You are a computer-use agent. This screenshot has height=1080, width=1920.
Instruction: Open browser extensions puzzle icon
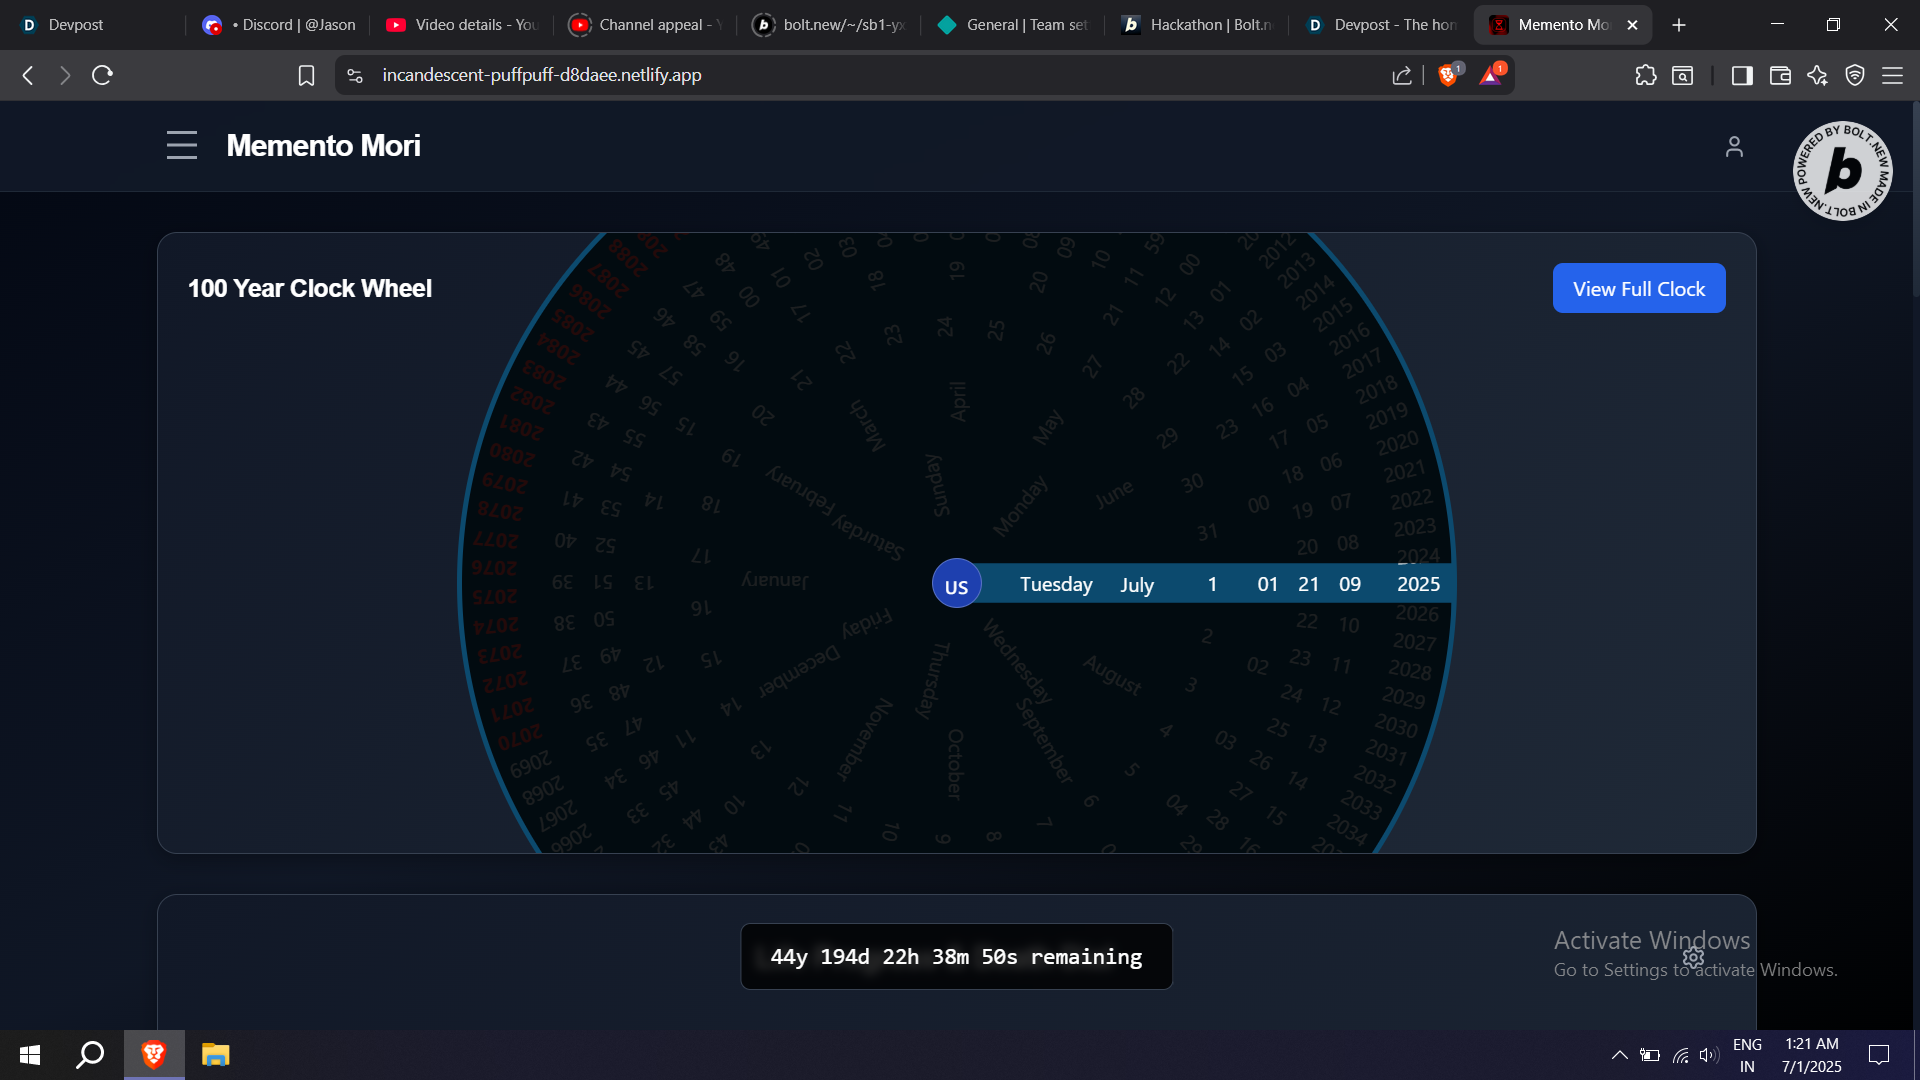click(1645, 75)
